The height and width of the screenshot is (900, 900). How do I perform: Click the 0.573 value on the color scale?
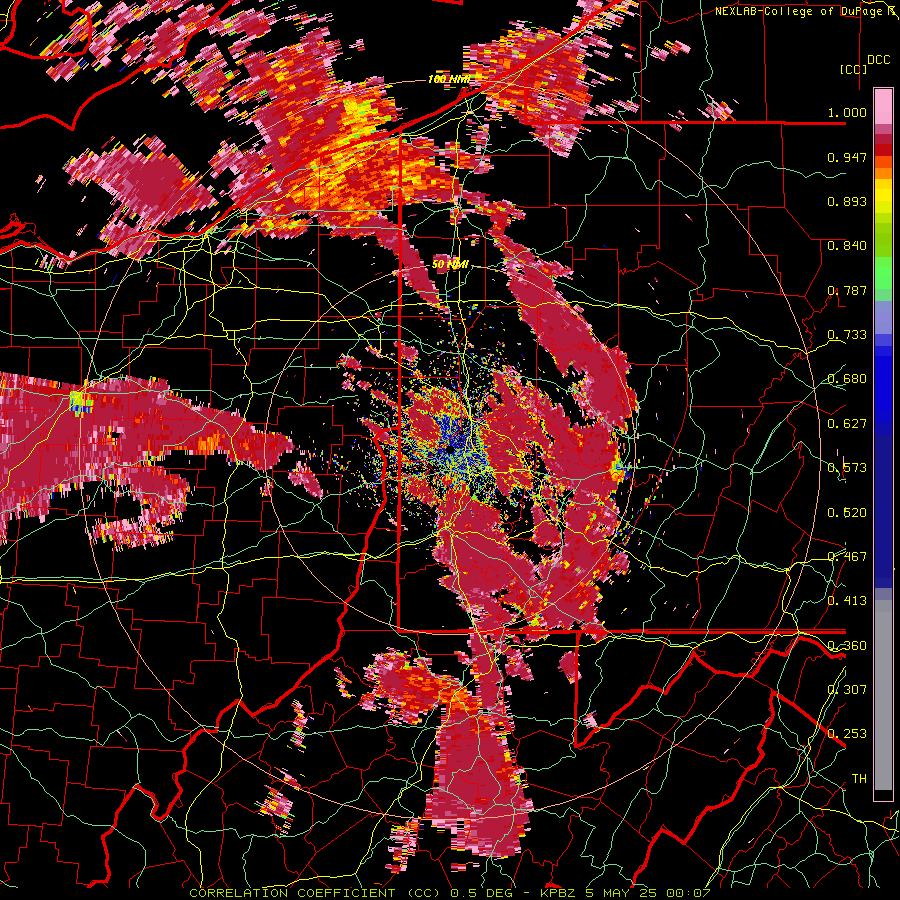pos(847,468)
